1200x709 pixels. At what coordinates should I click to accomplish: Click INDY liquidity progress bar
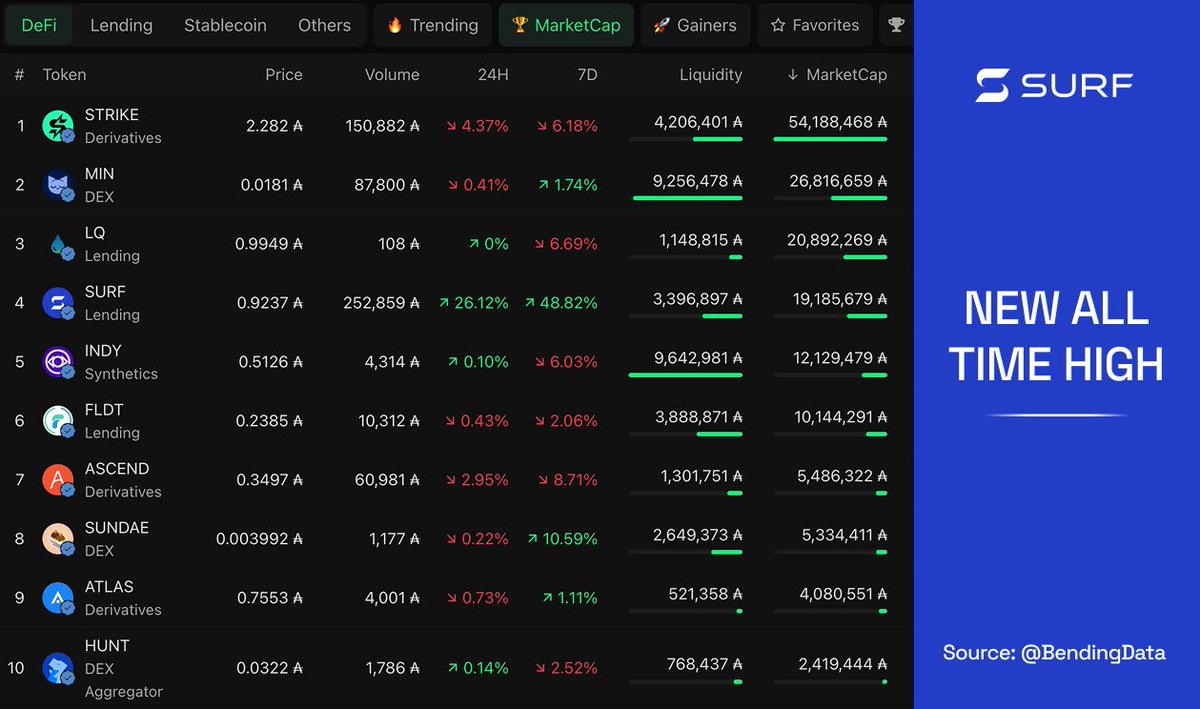tap(686, 375)
